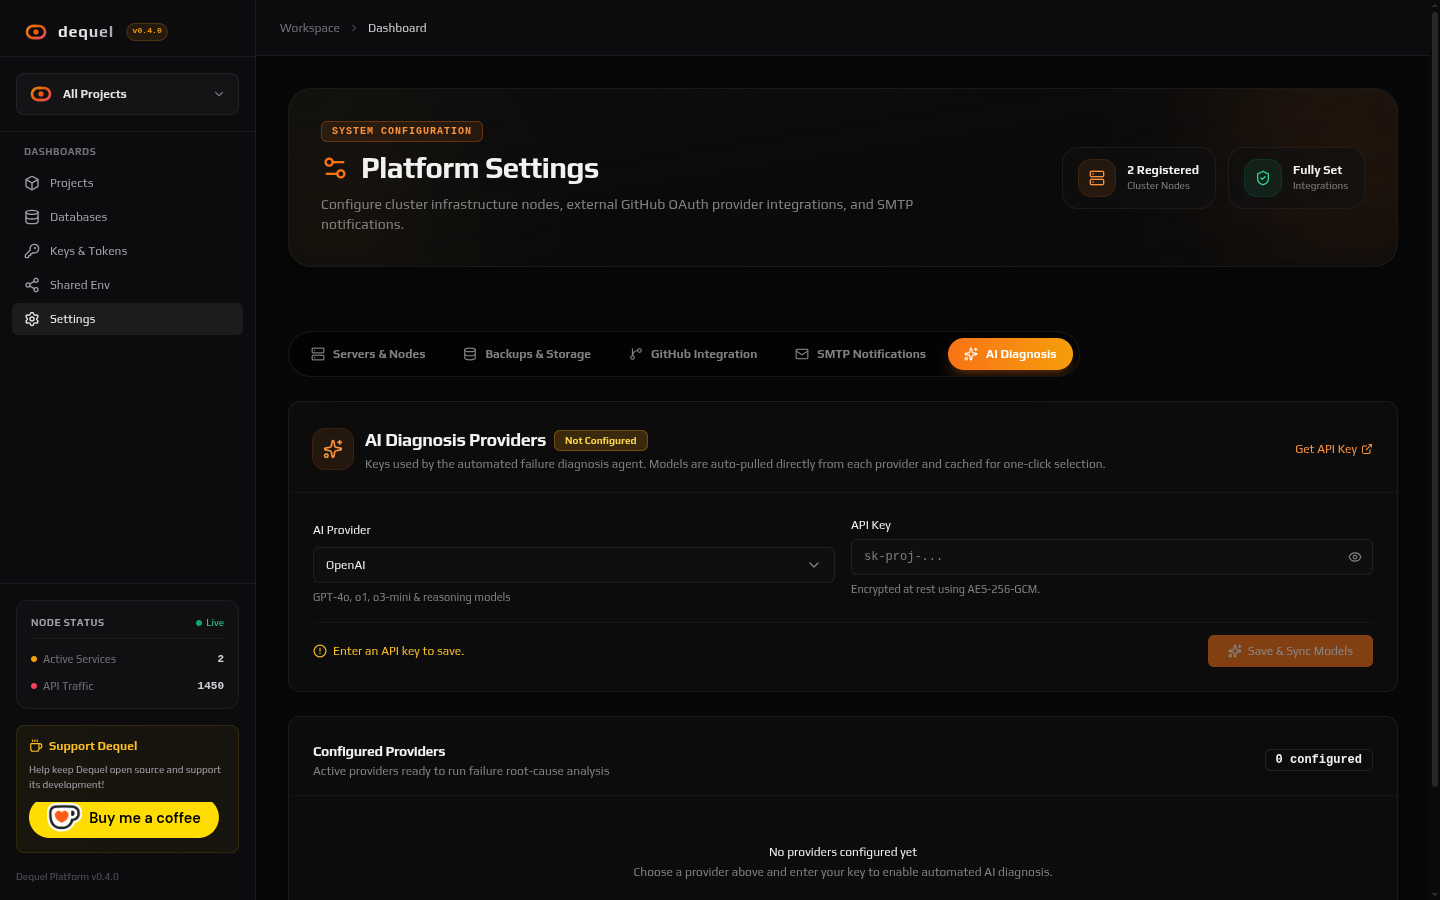Viewport: 1440px width, 900px height.
Task: Click the Dashboard breadcrumb
Action: coord(397,28)
